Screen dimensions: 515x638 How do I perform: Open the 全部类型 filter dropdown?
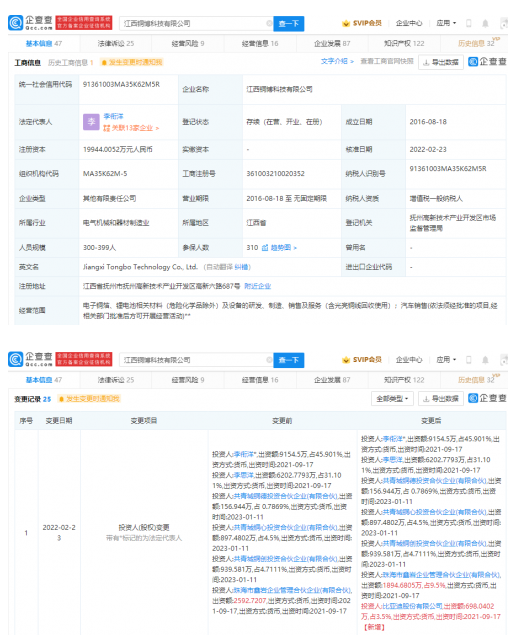[392, 398]
